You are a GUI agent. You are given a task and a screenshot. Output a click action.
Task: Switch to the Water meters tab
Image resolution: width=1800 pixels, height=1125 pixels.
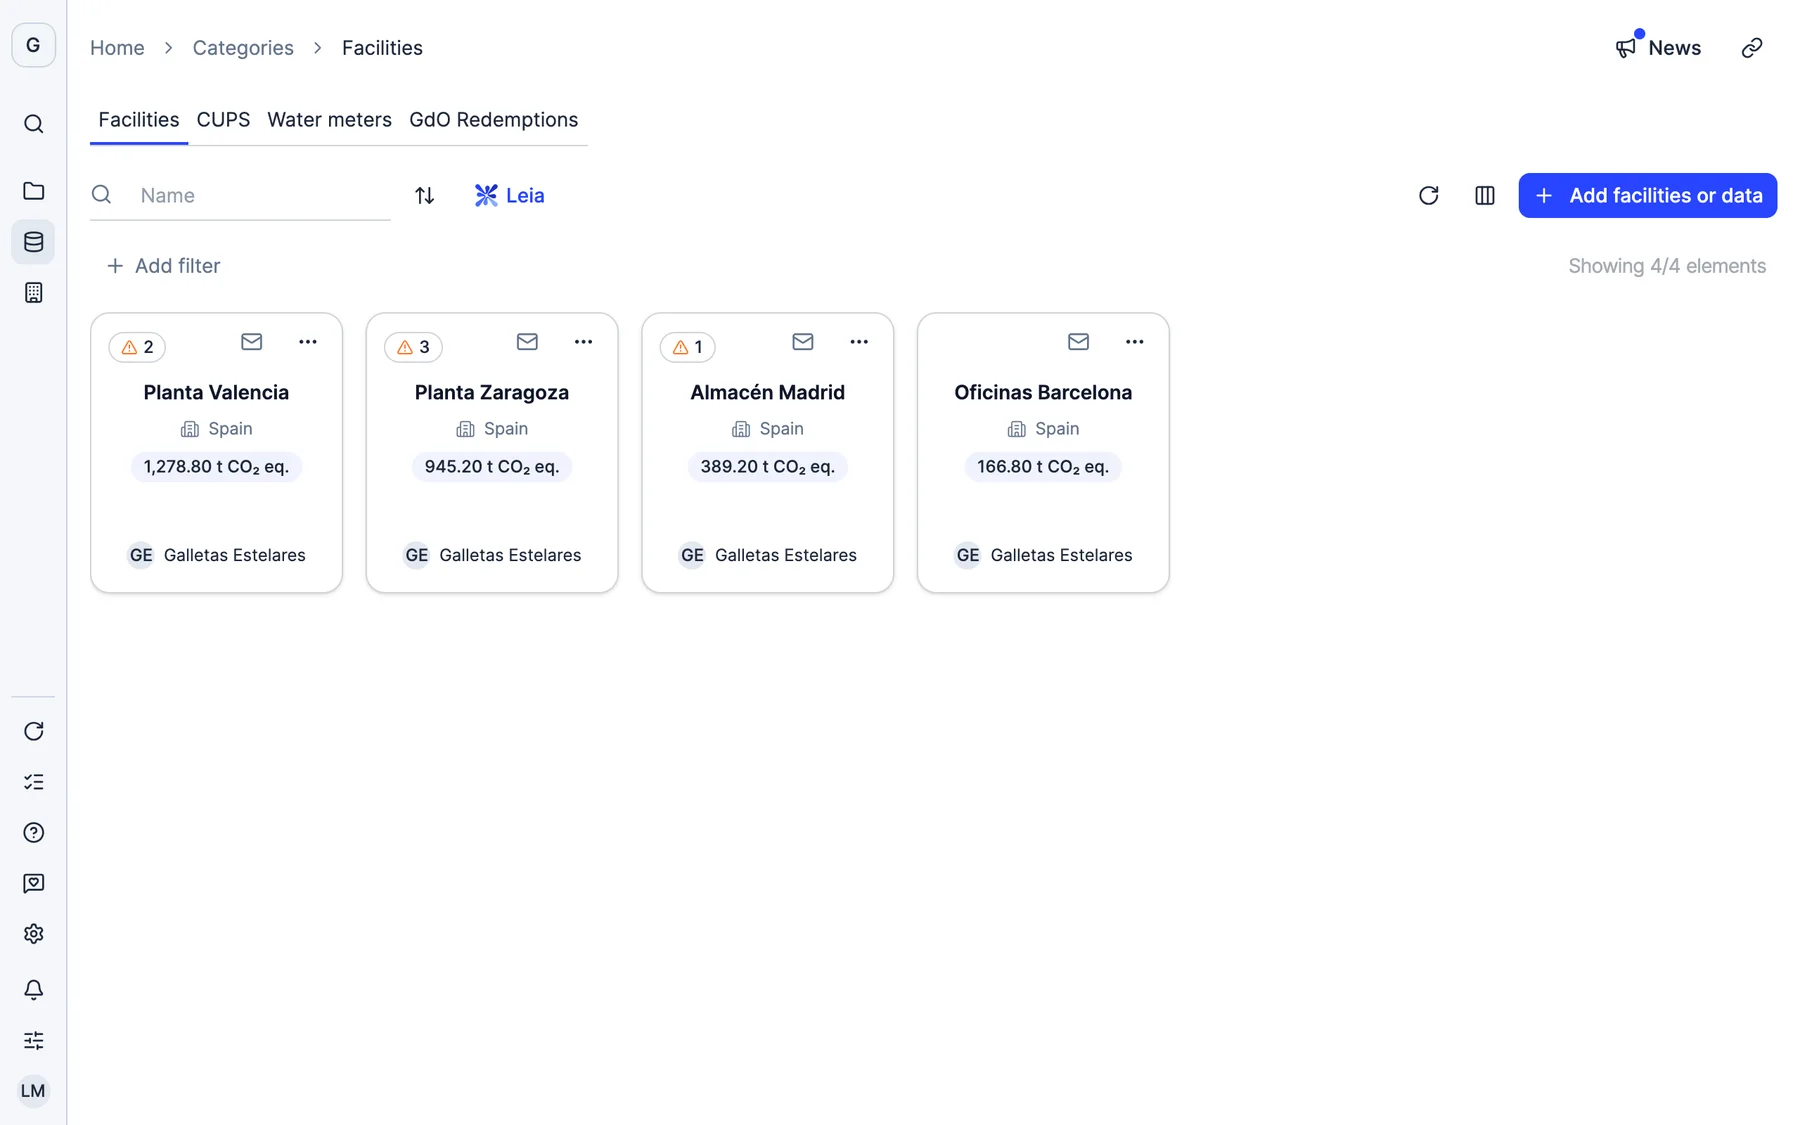tap(329, 120)
